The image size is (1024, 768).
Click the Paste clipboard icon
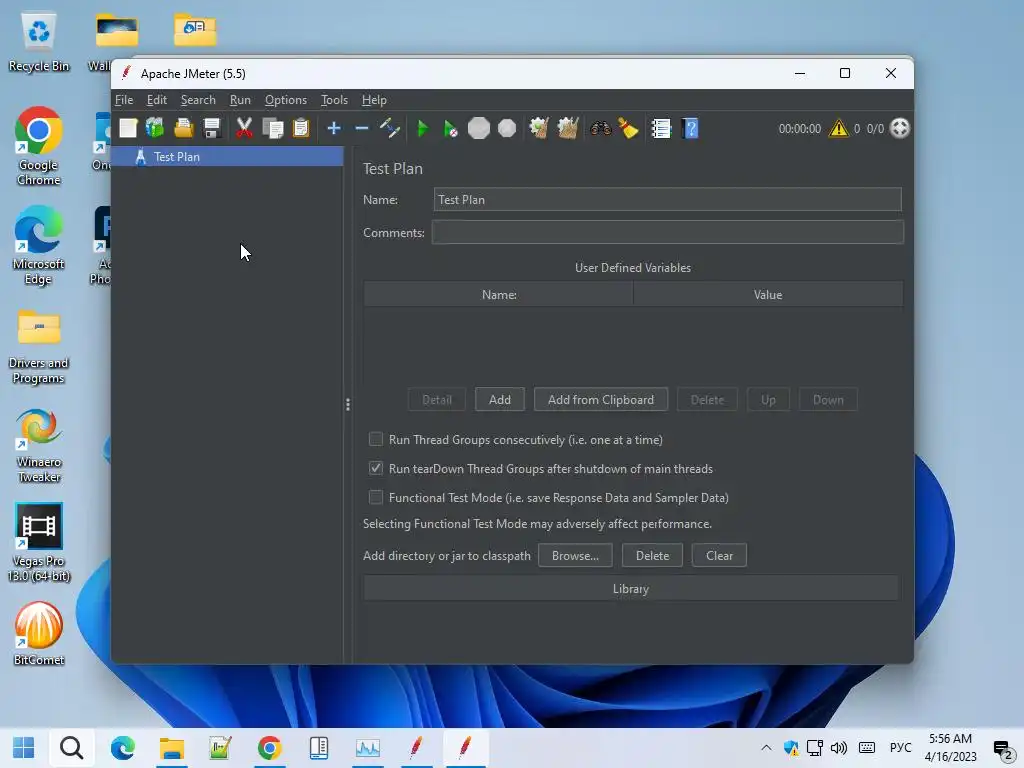click(300, 128)
